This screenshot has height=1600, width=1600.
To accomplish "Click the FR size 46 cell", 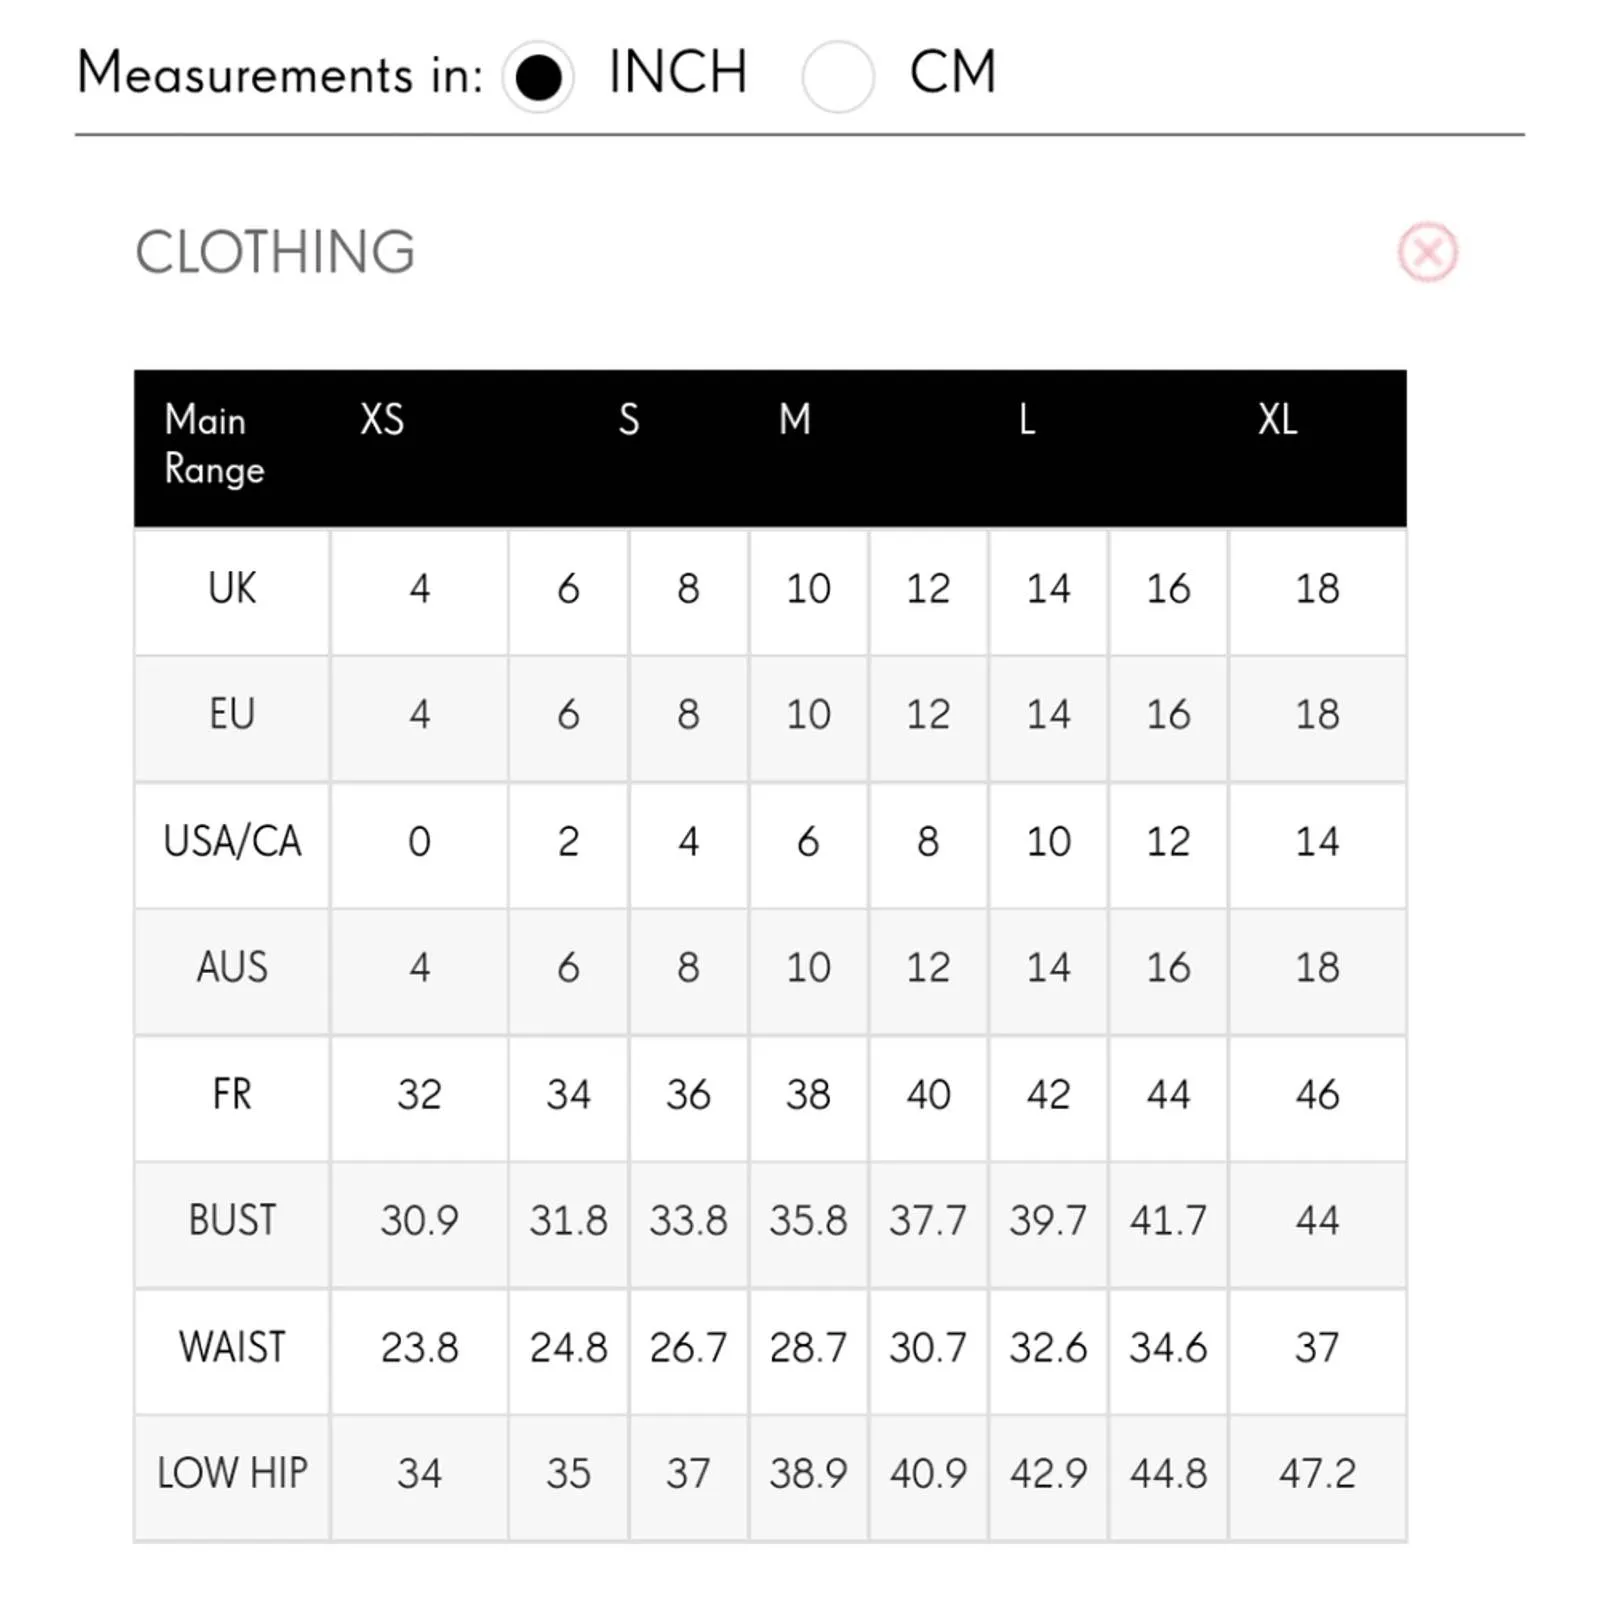I will 1318,1098.
